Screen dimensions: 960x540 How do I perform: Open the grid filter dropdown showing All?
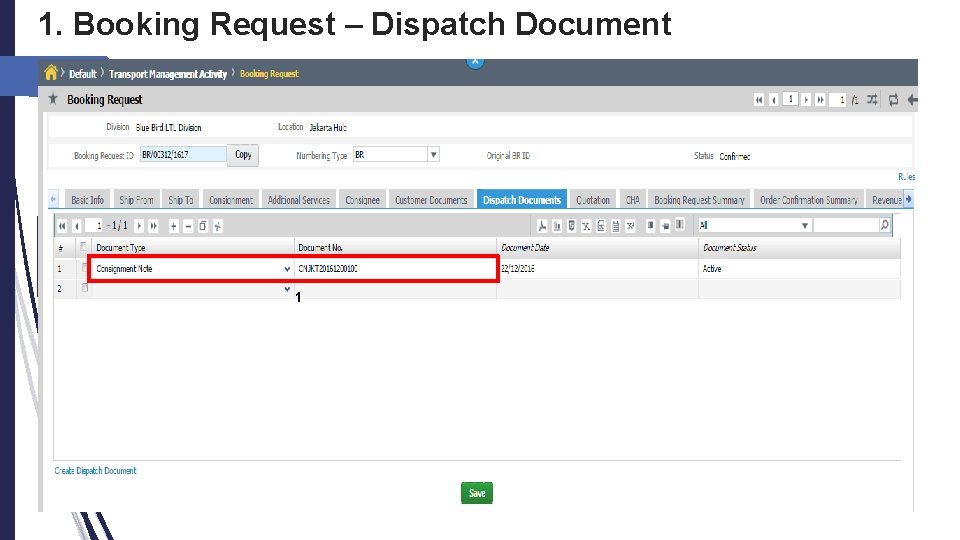[804, 225]
